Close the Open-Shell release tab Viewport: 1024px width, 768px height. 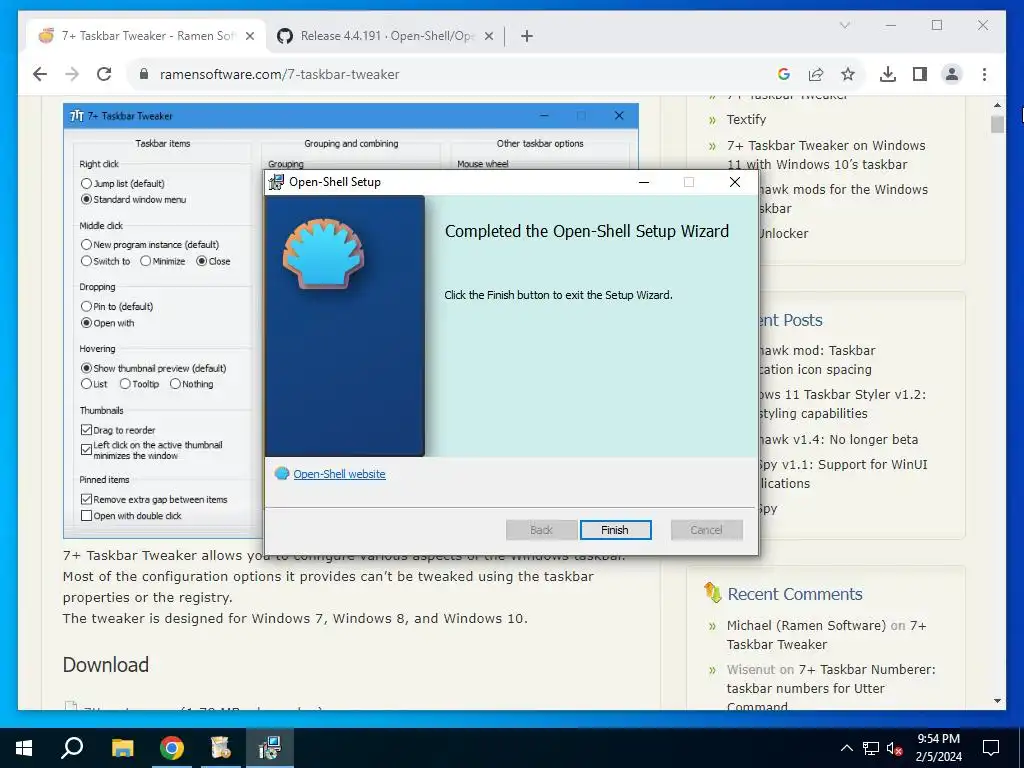[488, 36]
